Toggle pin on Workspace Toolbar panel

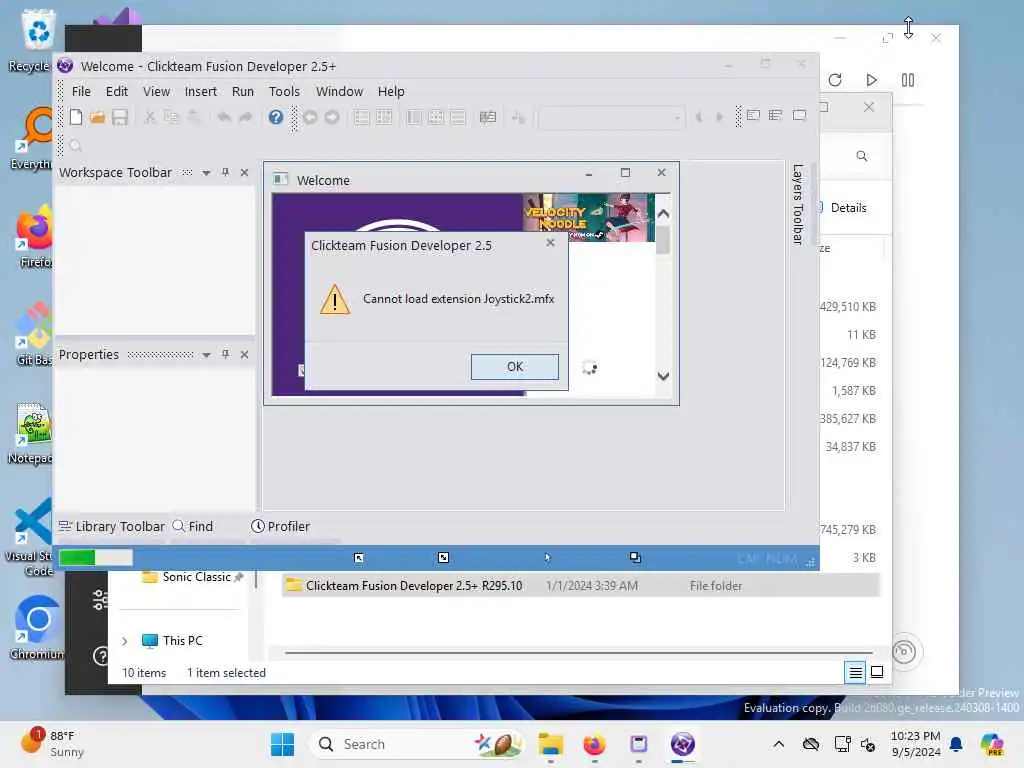pyautogui.click(x=225, y=172)
